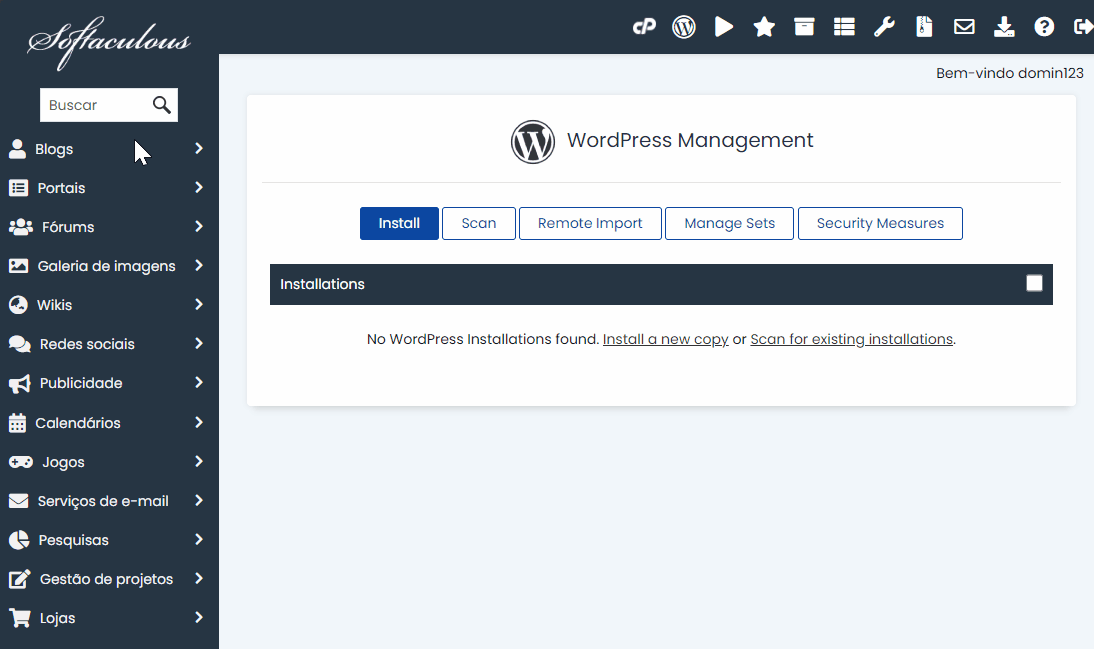Click the Galeria de imagens picture icon
This screenshot has height=649, width=1094.
click(x=18, y=266)
